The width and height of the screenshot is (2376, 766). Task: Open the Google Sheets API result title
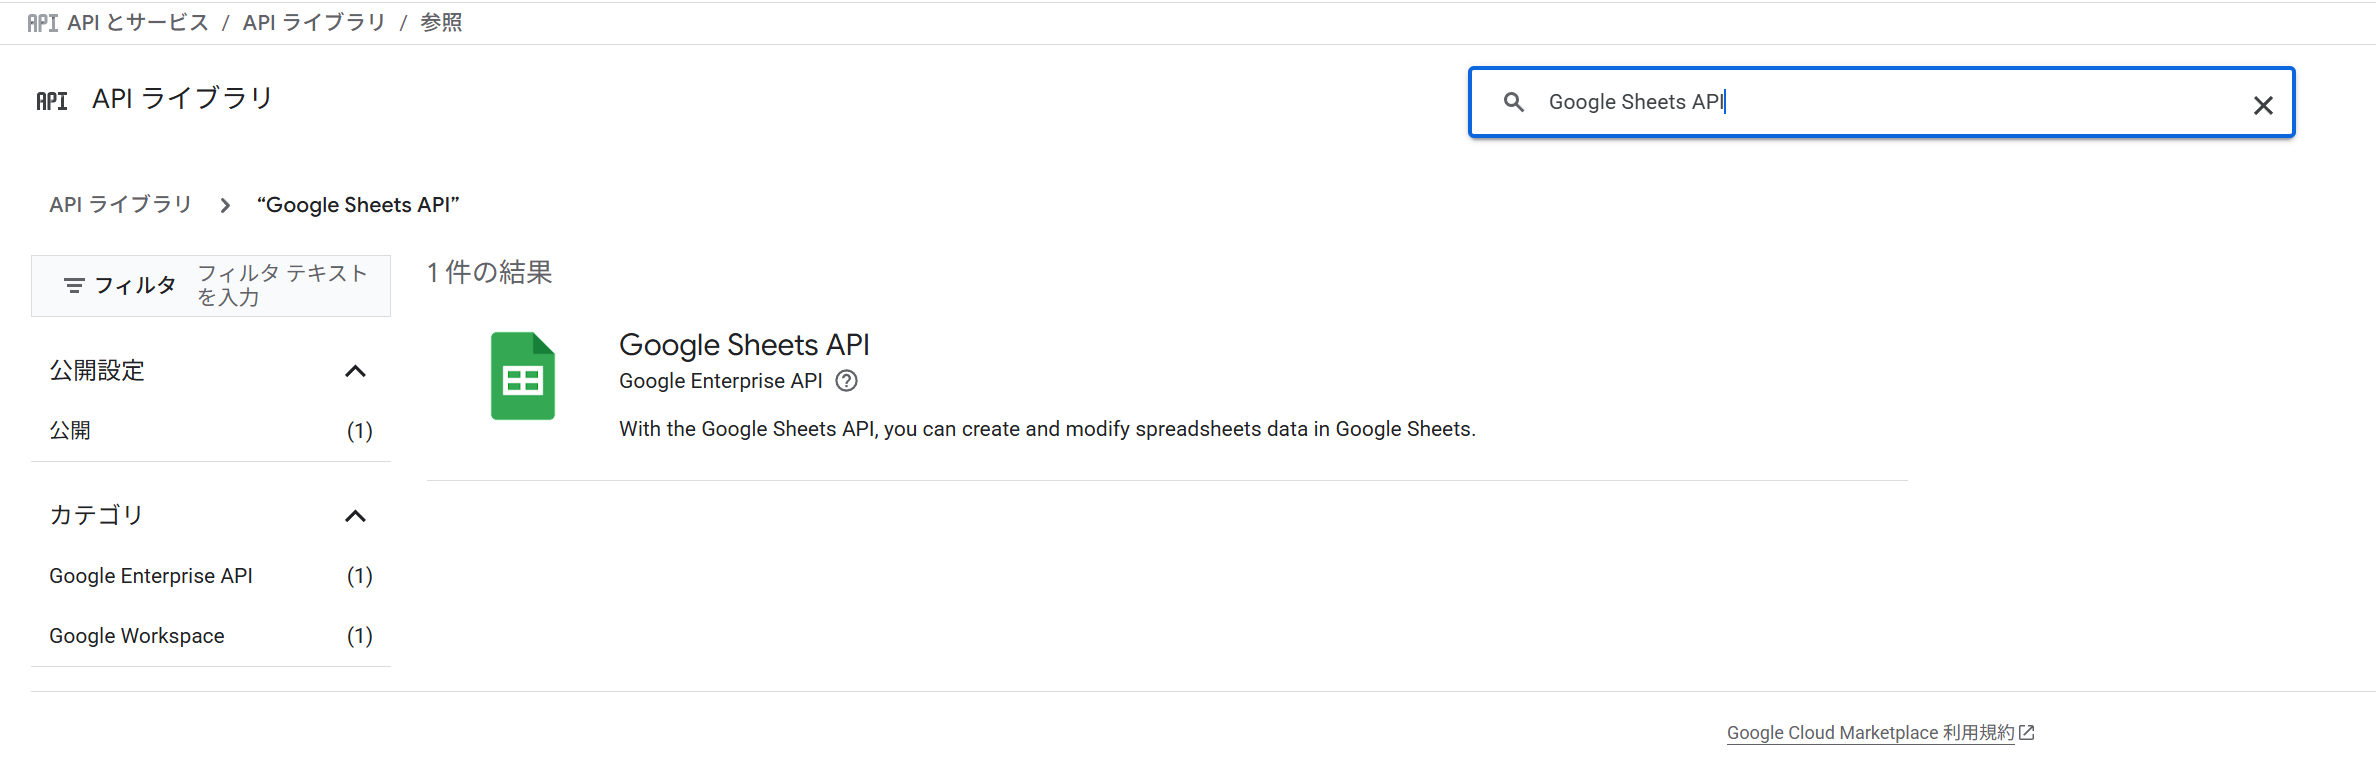(744, 345)
